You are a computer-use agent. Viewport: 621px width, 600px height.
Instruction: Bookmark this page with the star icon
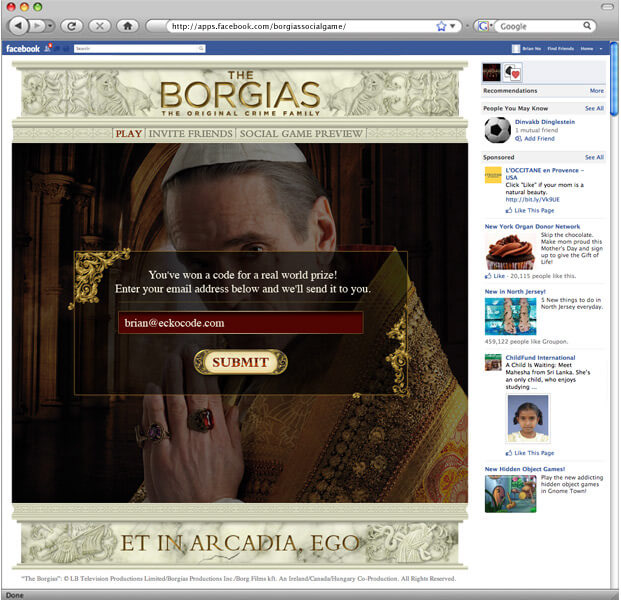pos(441,26)
